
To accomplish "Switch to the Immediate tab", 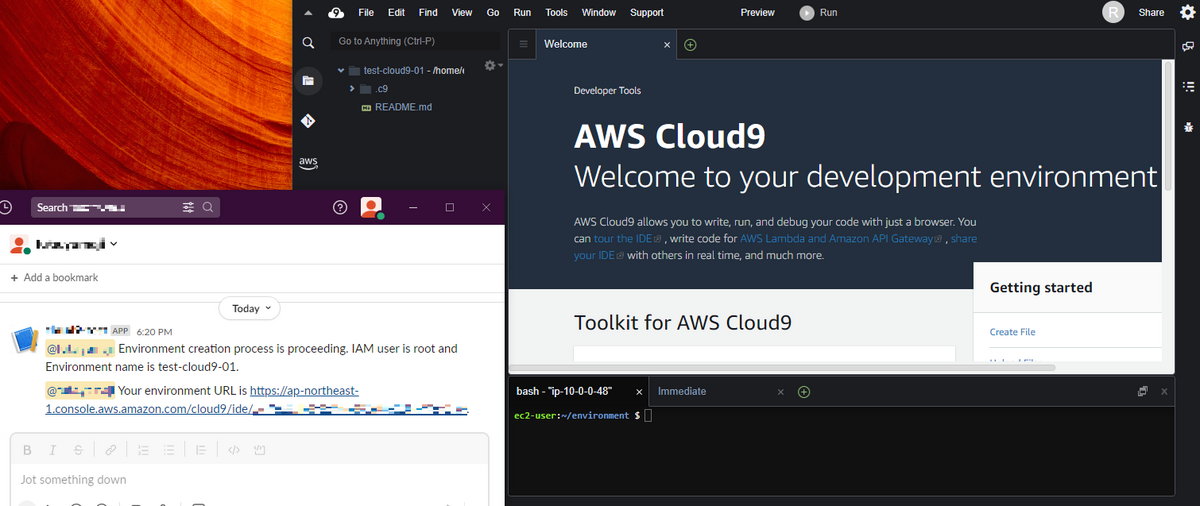I will (682, 391).
